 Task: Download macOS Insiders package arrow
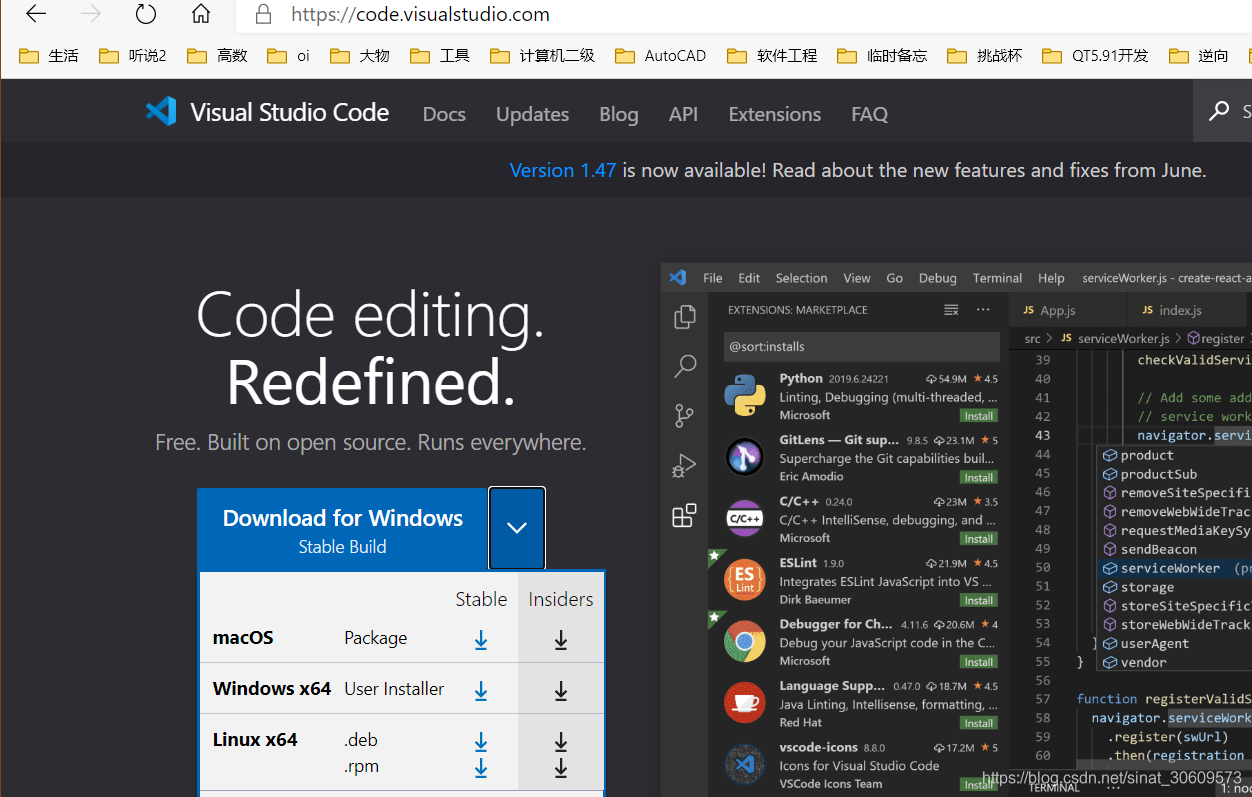[561, 640]
